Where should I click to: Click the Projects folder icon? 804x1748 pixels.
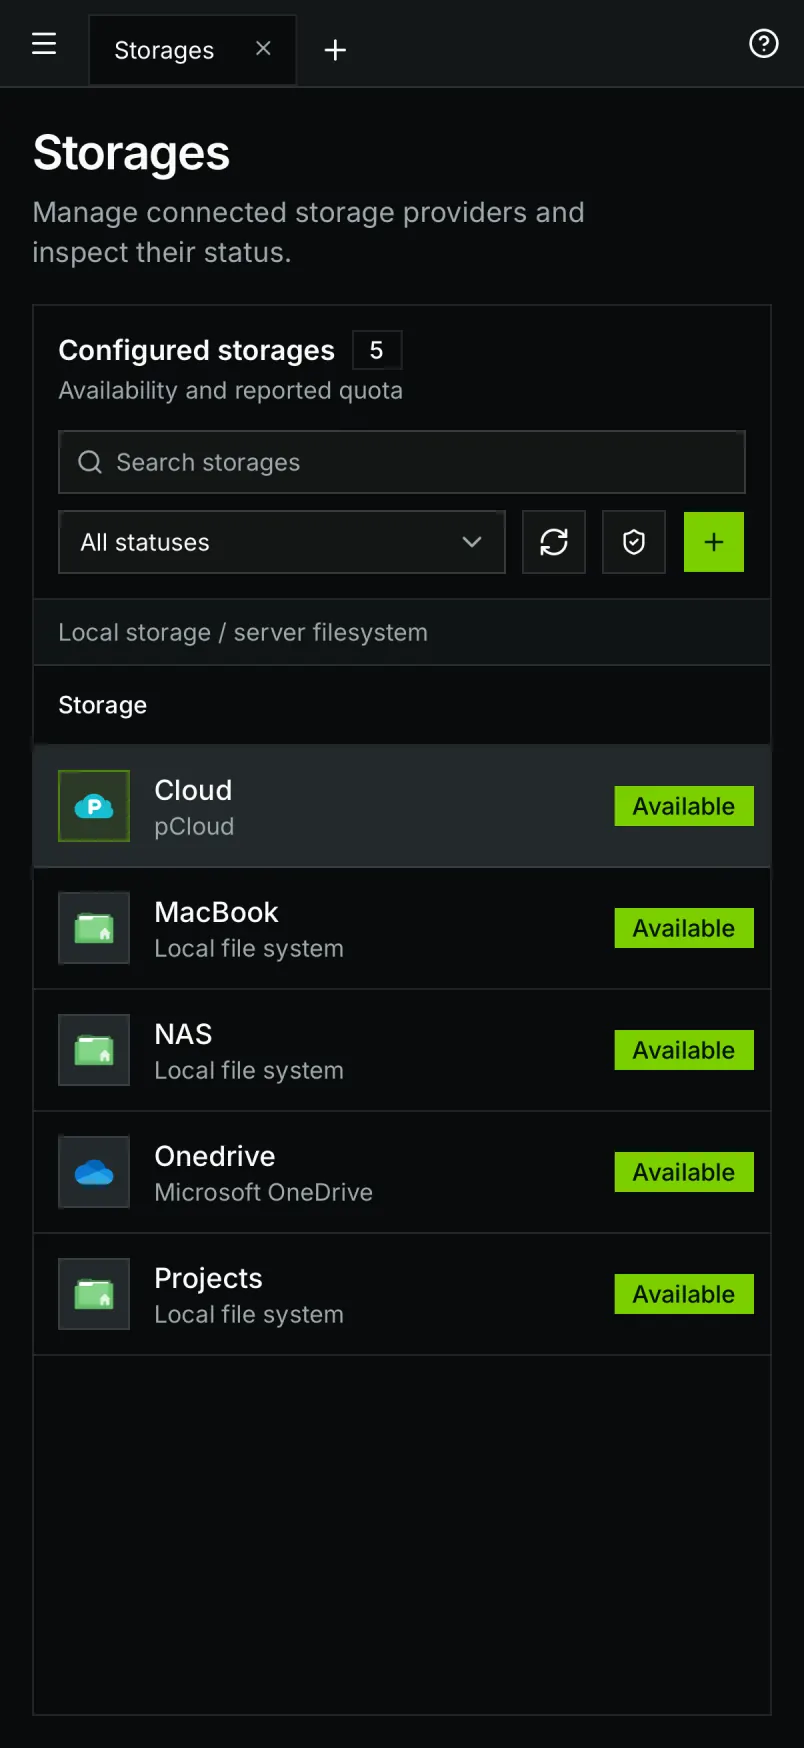tap(94, 1294)
